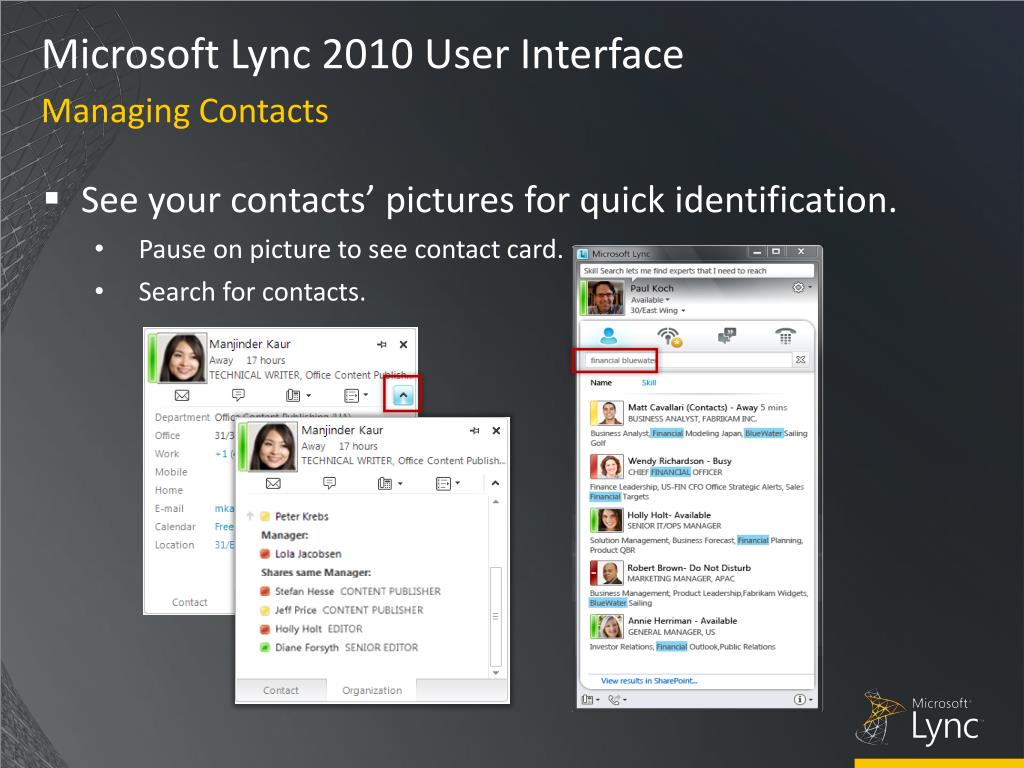Open the Activity Feeds icon in Lync
Image resolution: width=1024 pixels, height=768 pixels.
(x=669, y=337)
